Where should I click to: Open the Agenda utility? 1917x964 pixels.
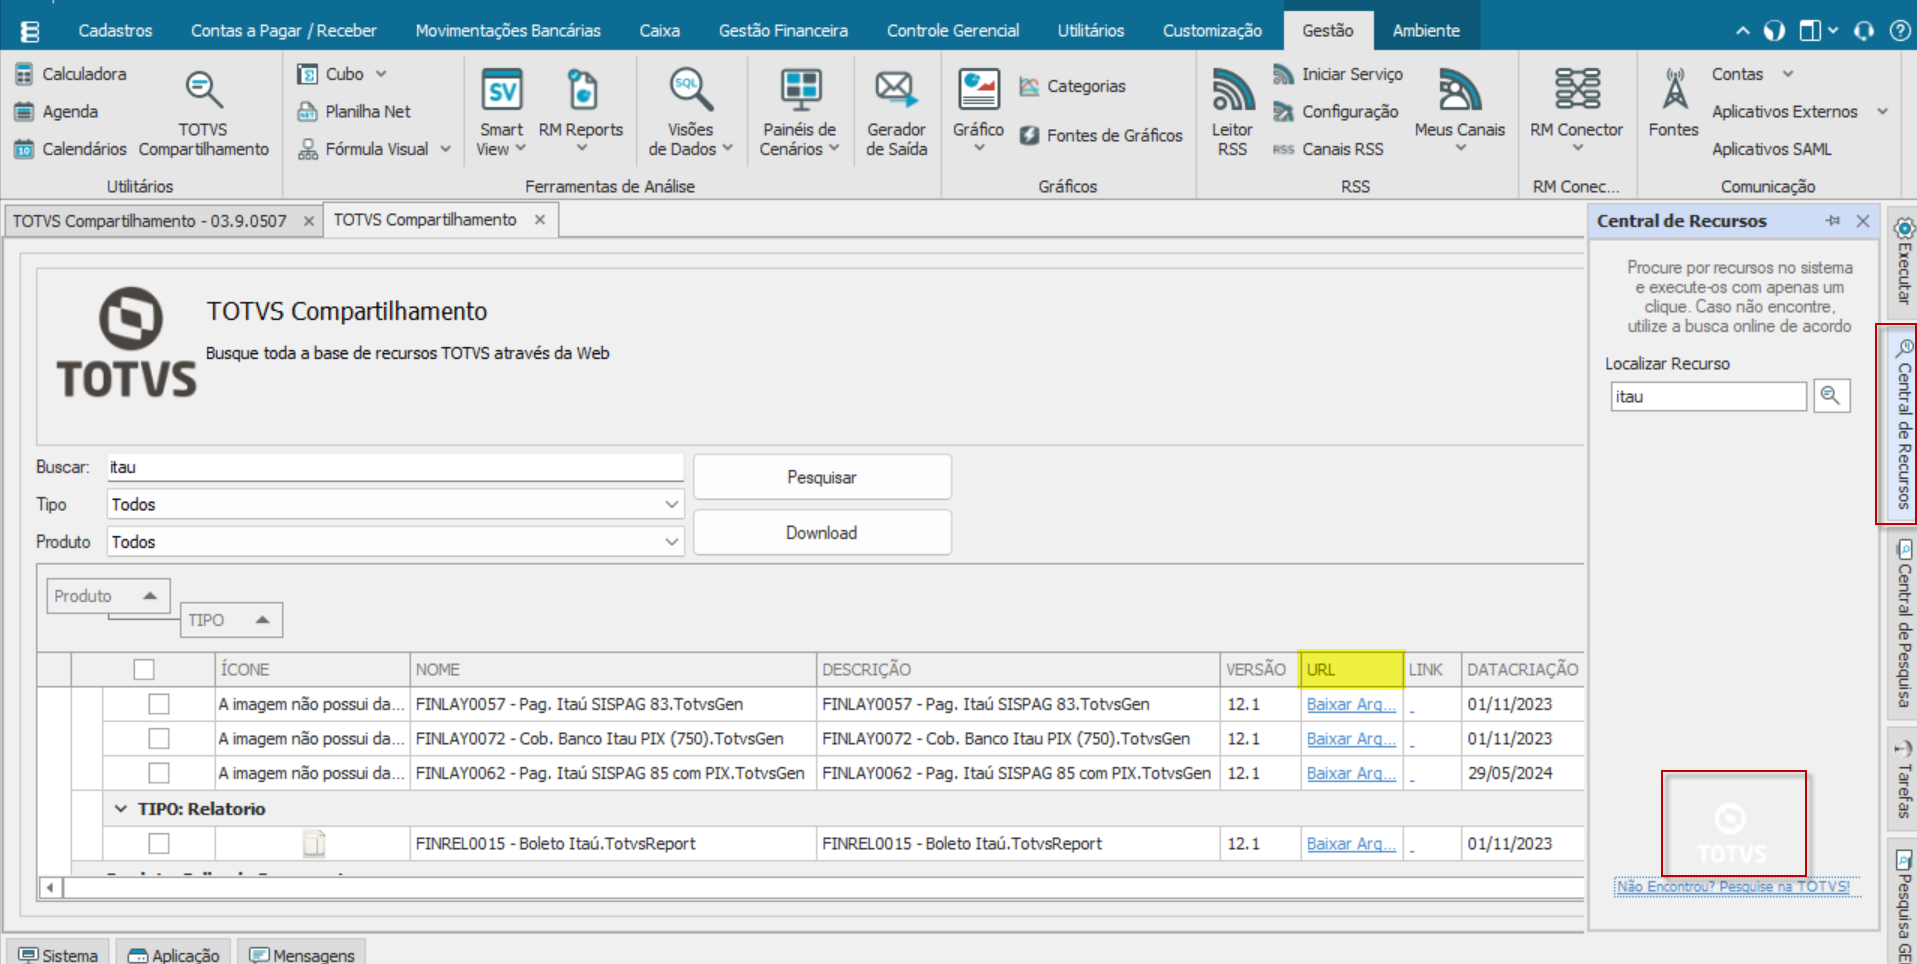click(x=57, y=111)
